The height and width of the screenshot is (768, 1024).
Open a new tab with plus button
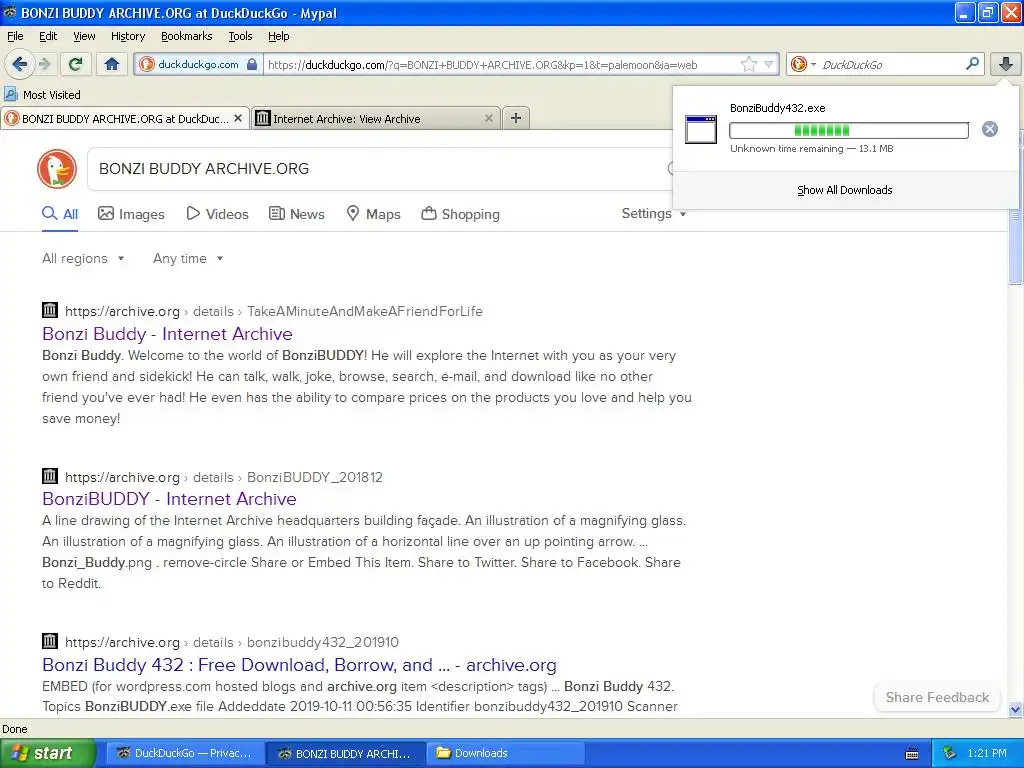point(516,118)
